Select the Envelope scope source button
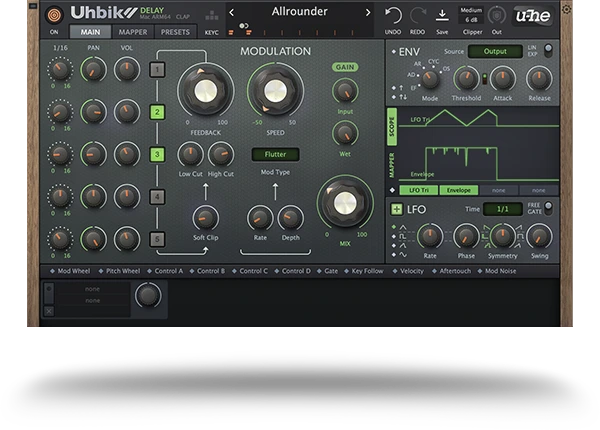Image resolution: width=600 pixels, height=430 pixels. tap(458, 190)
